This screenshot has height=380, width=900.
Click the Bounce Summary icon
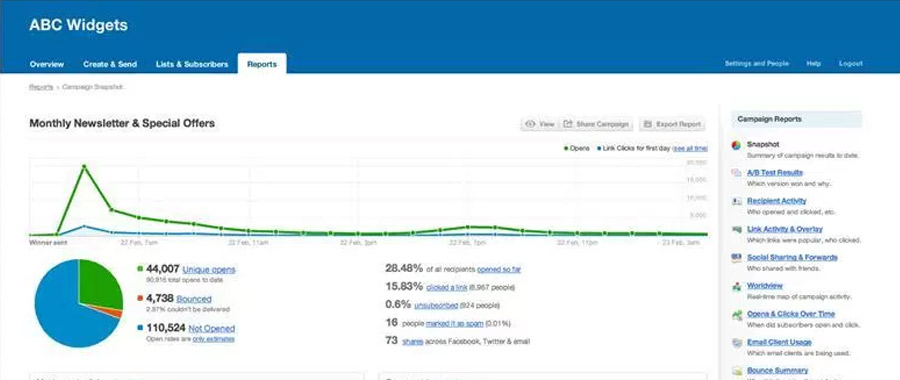(x=736, y=371)
